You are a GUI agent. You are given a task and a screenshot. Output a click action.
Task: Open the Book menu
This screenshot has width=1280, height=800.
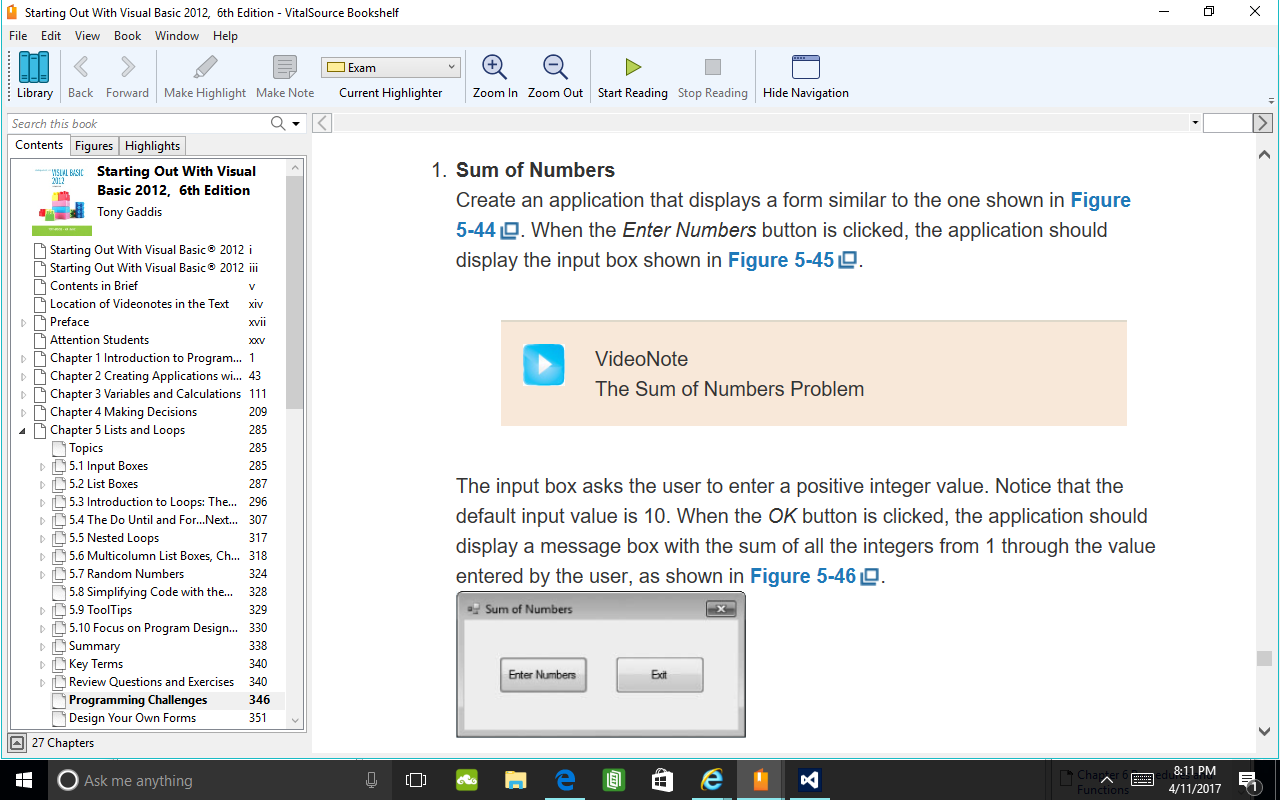(x=128, y=36)
